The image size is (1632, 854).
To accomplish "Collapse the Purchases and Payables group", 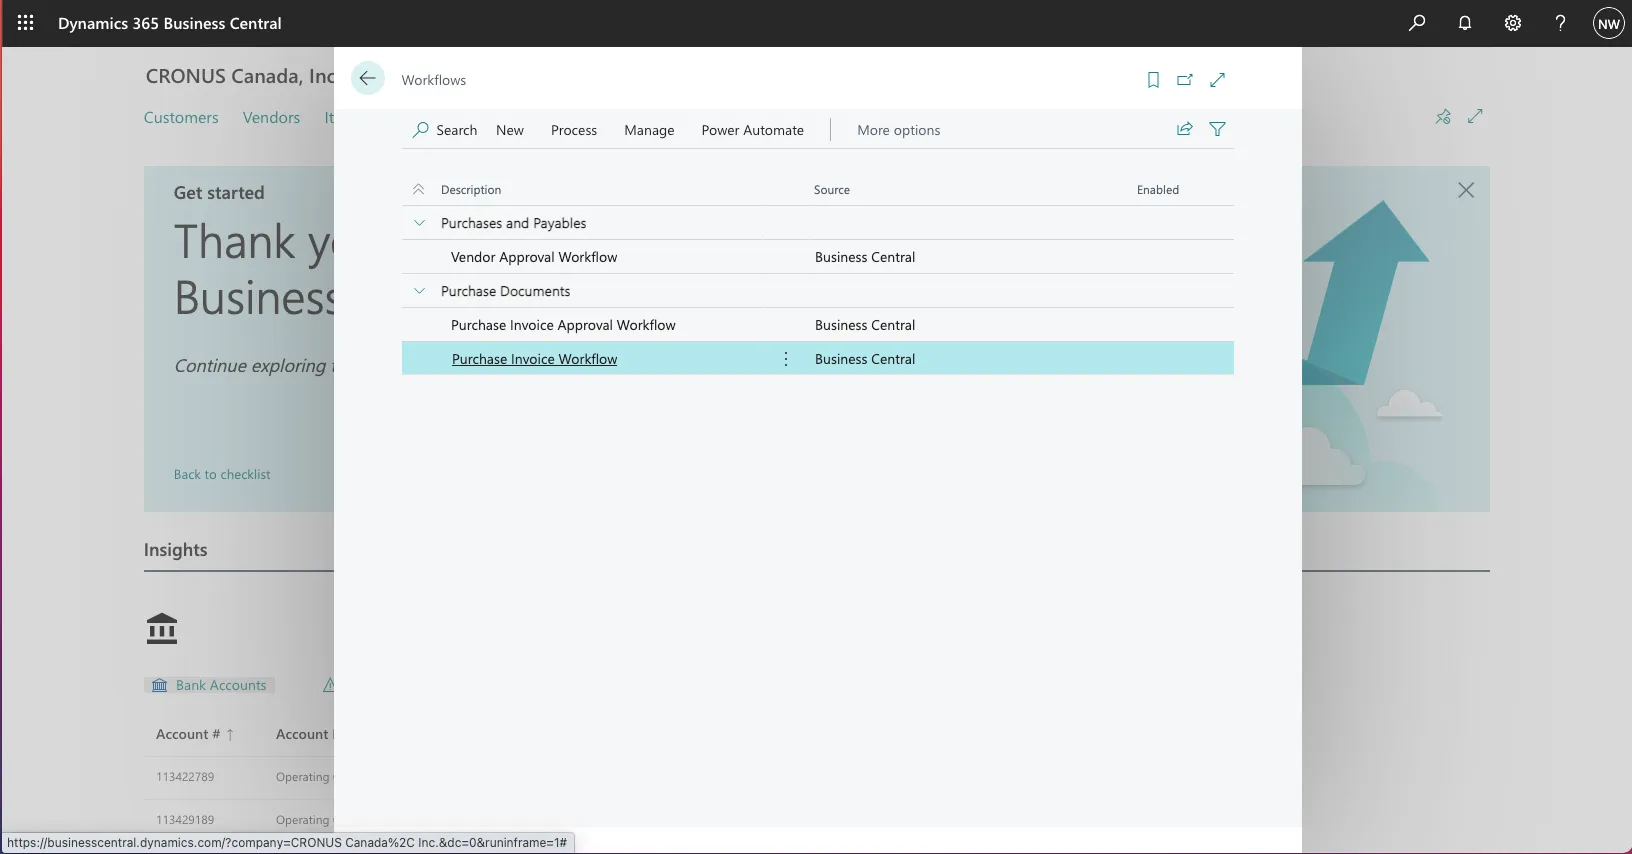I will [419, 223].
